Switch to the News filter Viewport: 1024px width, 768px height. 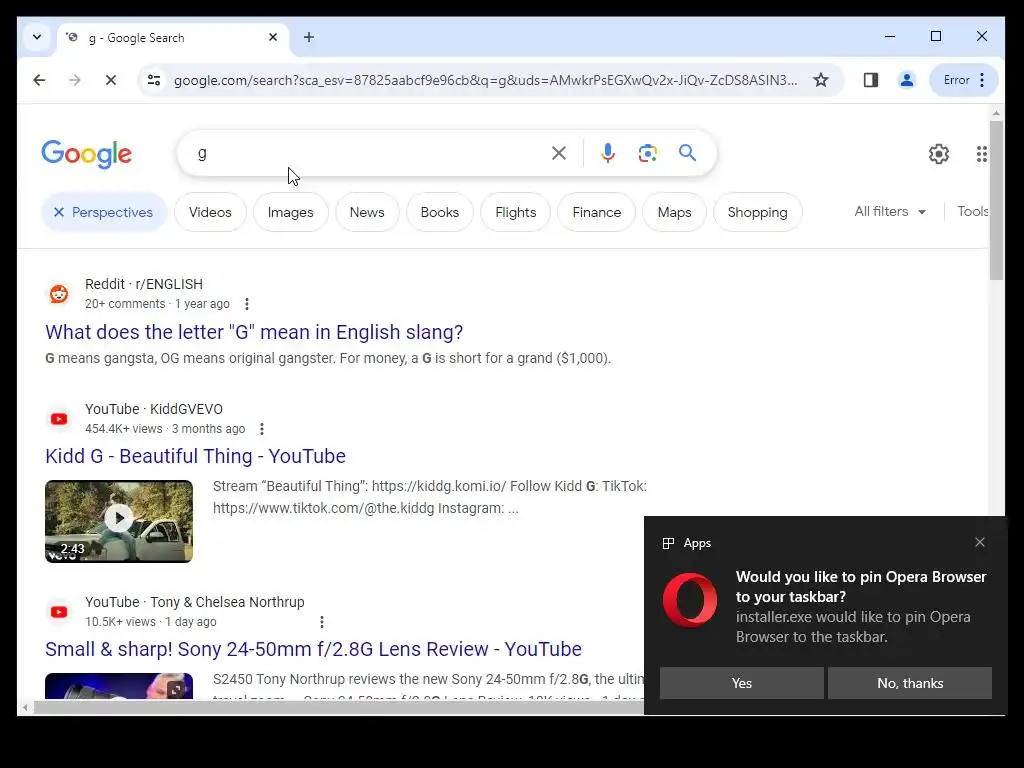[367, 212]
